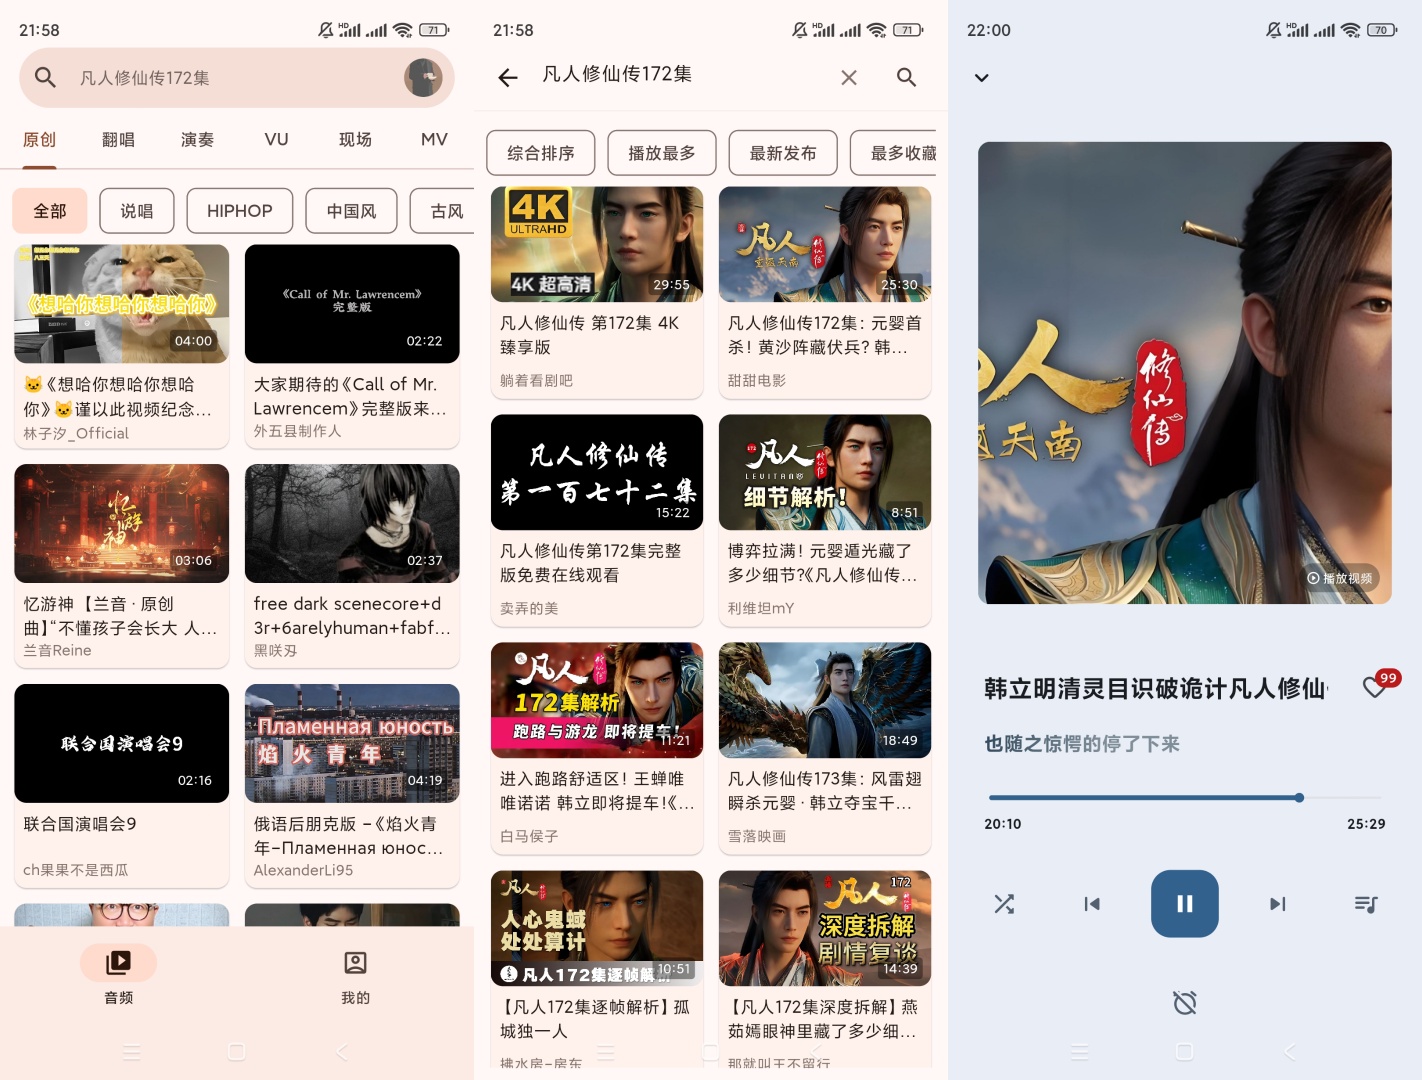1422x1080 pixels.
Task: Clear the search text with X icon
Action: pyautogui.click(x=849, y=77)
